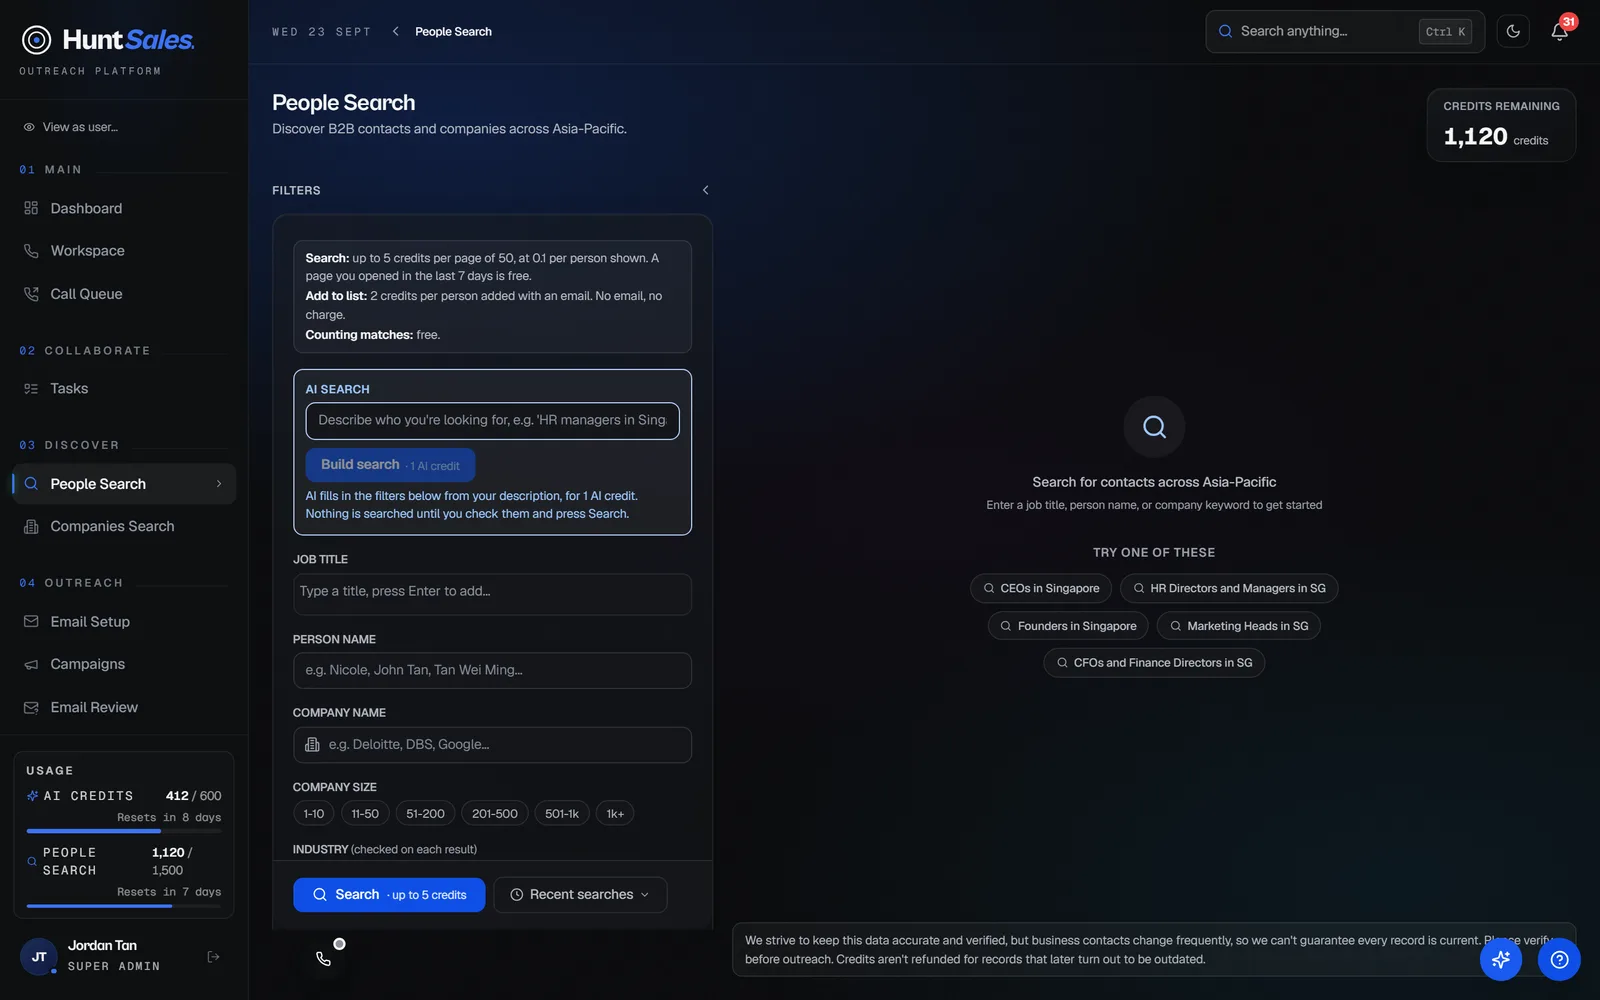The image size is (1600, 1000).
Task: Open the AI sparkle assistant button
Action: pyautogui.click(x=1501, y=960)
